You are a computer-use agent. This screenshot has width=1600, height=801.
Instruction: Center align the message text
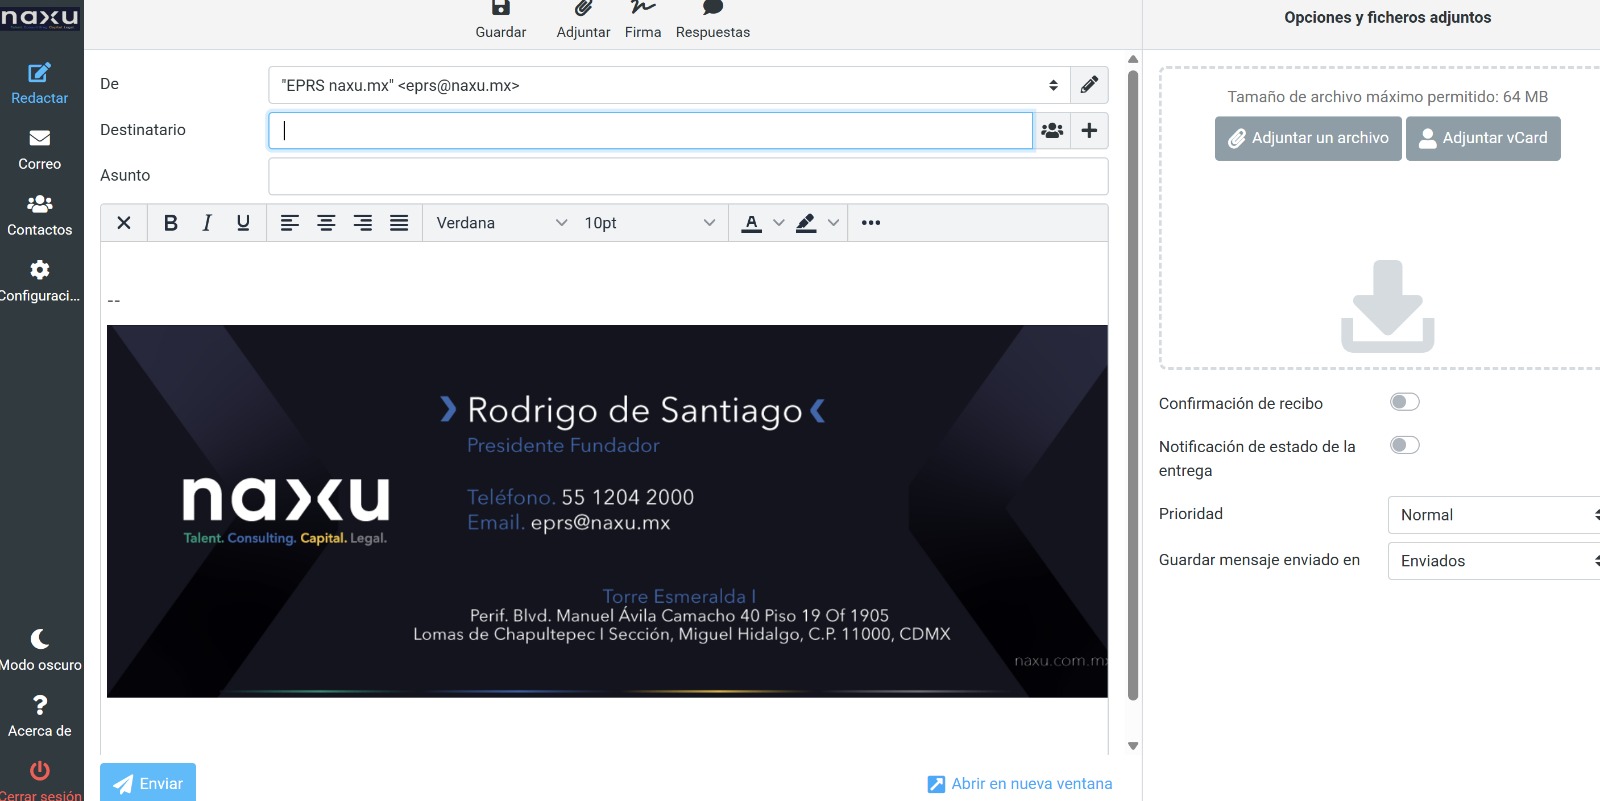[x=326, y=223]
